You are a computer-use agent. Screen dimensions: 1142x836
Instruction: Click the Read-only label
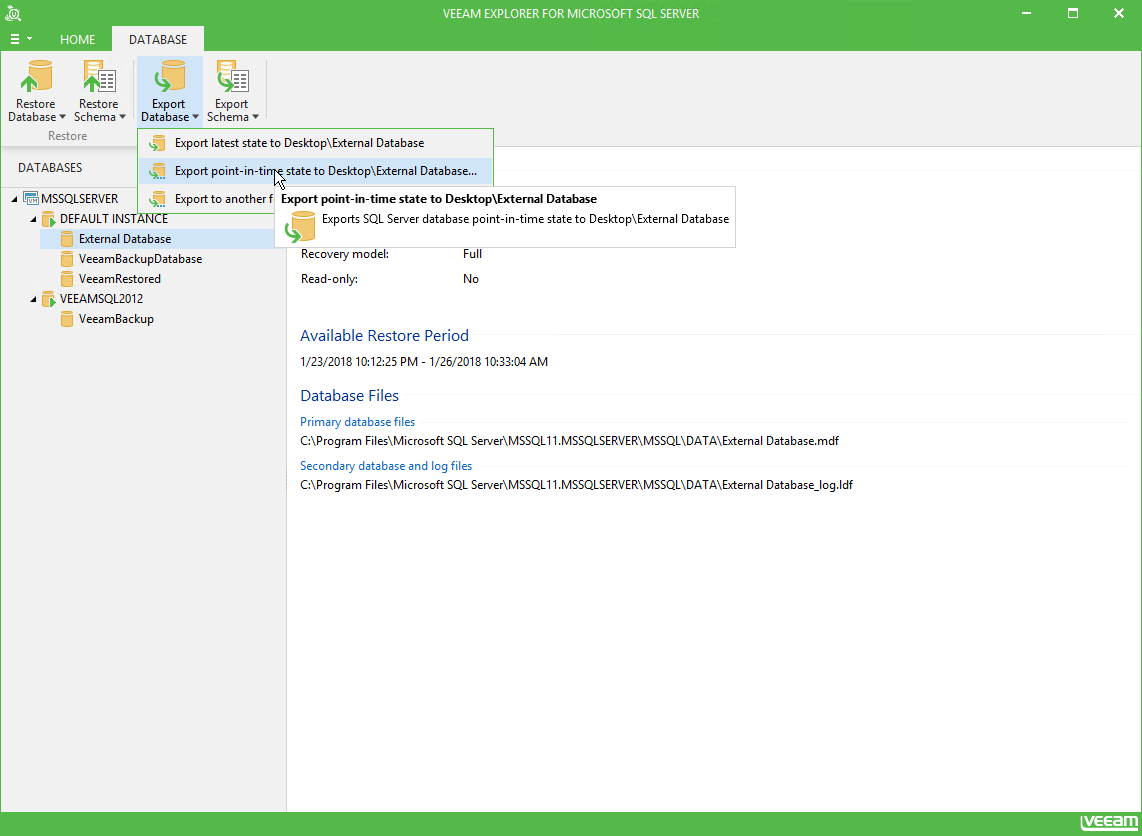point(329,279)
